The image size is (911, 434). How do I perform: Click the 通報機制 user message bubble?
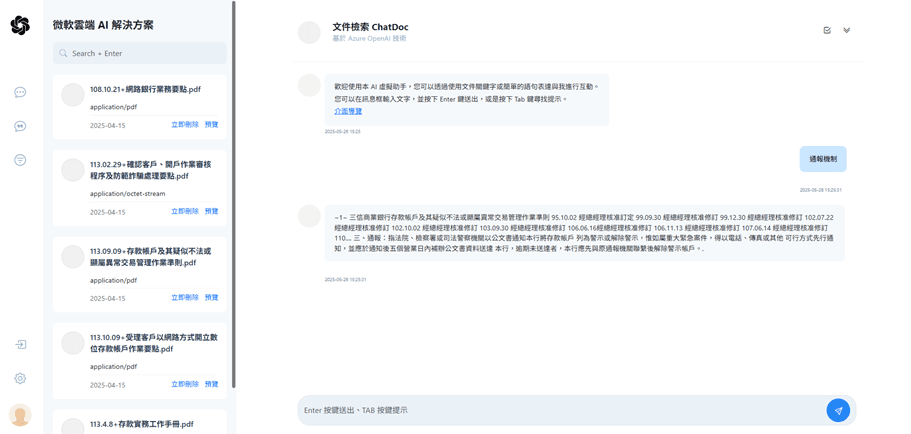(x=823, y=159)
